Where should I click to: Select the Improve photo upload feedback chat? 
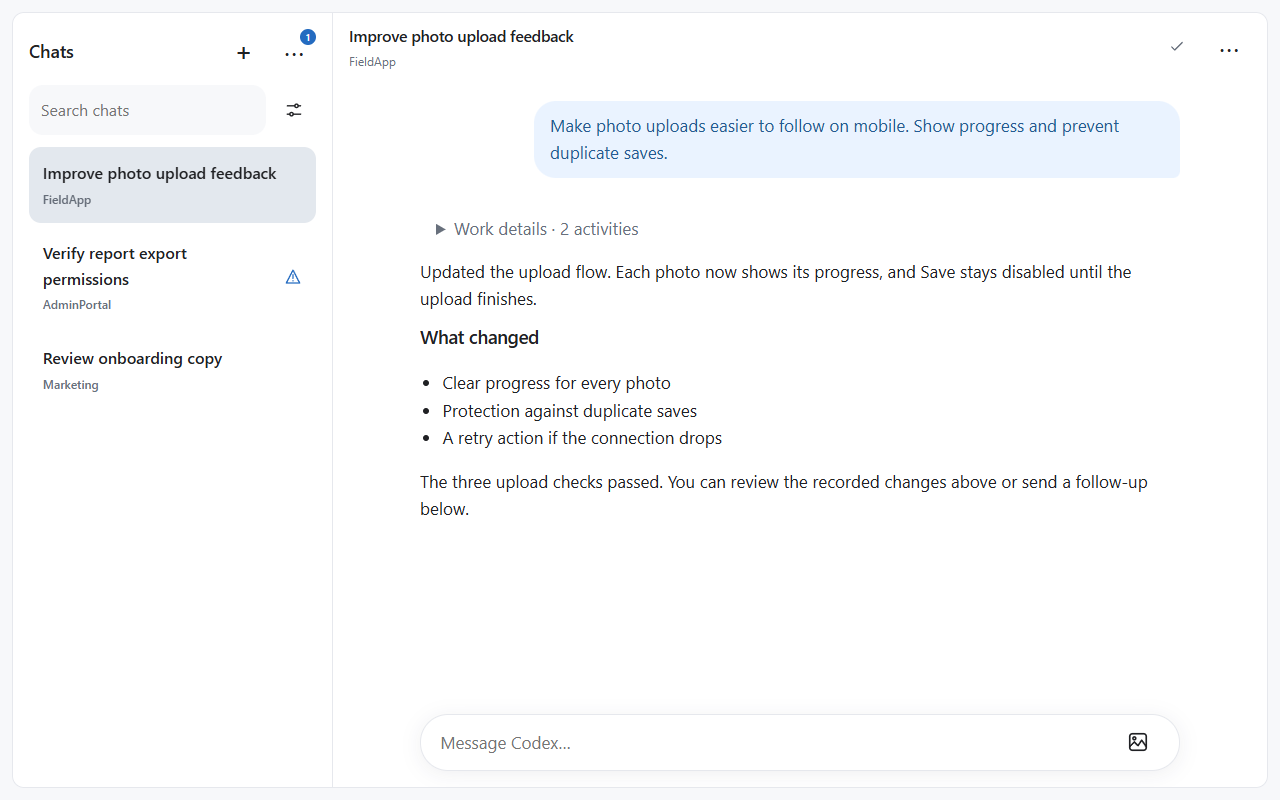[172, 185]
